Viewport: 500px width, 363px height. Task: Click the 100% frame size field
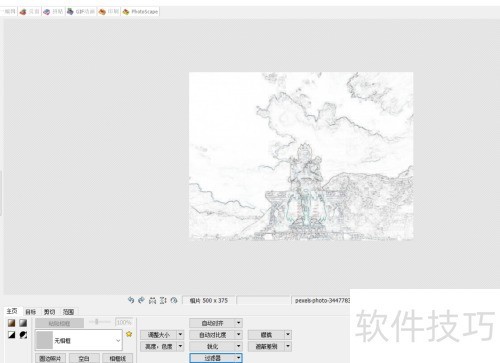(x=124, y=322)
